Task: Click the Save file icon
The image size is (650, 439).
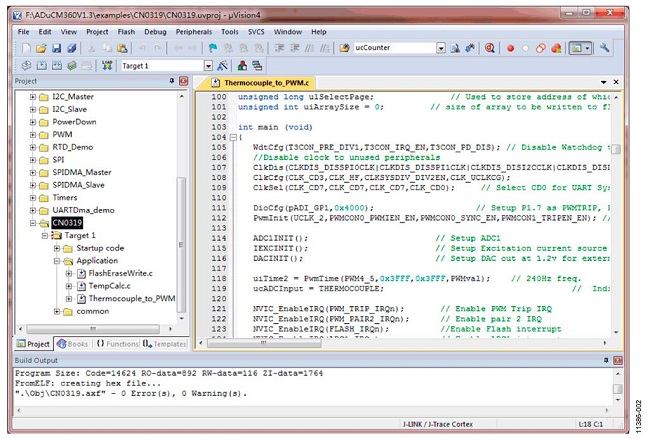Action: pyautogui.click(x=56, y=48)
